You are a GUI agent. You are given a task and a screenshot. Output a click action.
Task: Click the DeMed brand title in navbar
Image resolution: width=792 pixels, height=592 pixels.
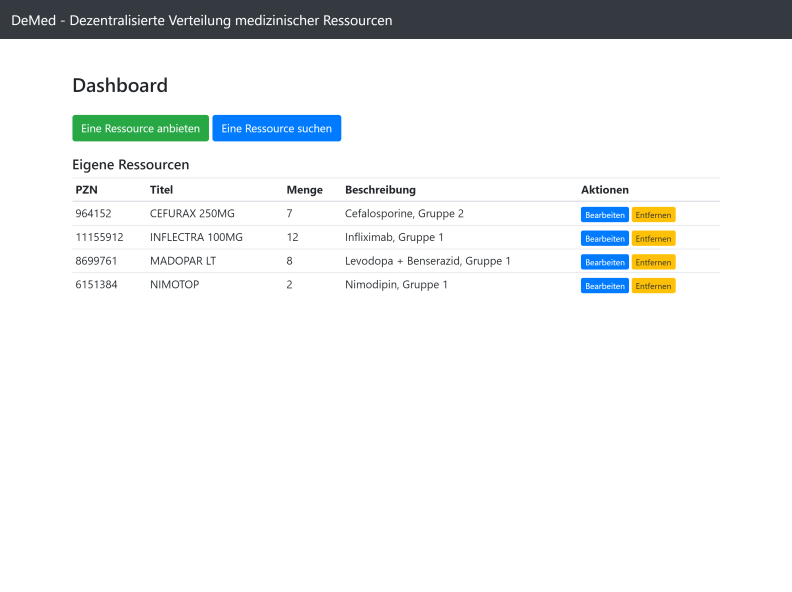click(202, 20)
